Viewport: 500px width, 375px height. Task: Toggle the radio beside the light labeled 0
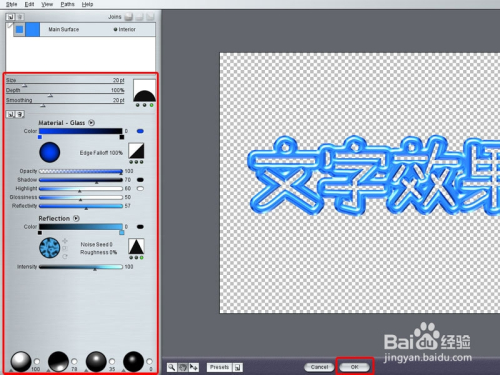point(149,361)
